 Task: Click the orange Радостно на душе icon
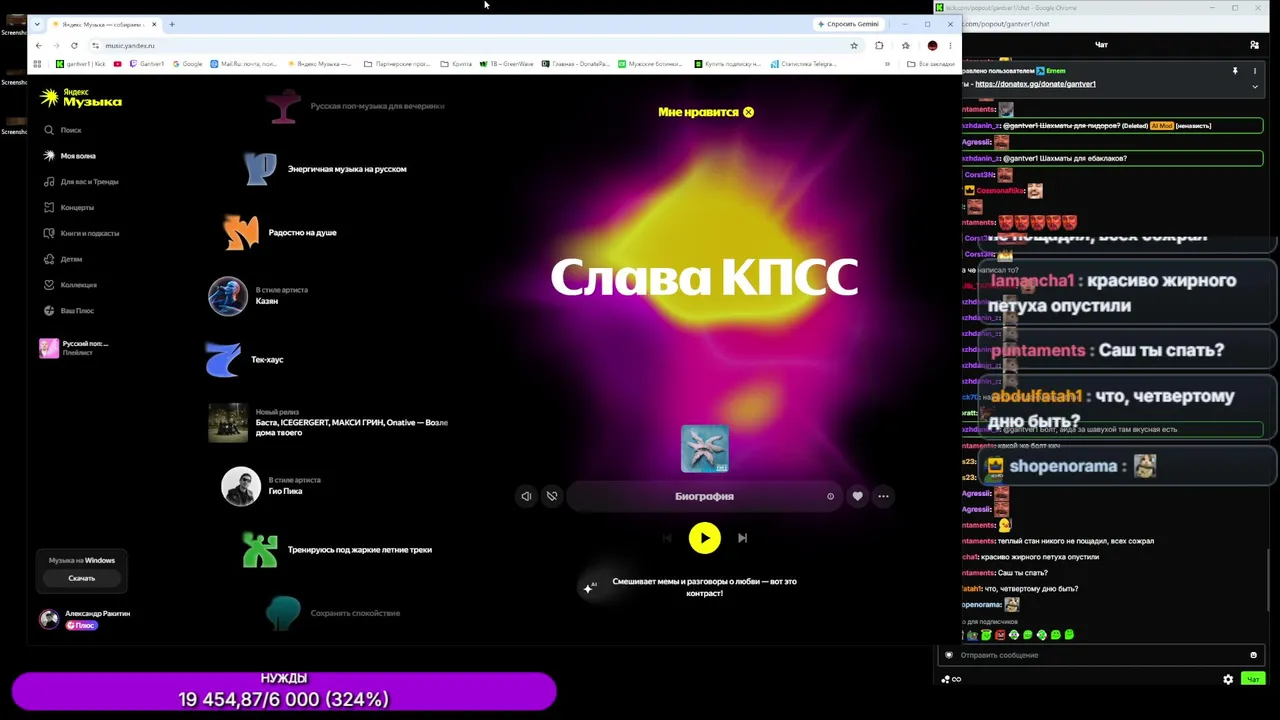coord(241,233)
